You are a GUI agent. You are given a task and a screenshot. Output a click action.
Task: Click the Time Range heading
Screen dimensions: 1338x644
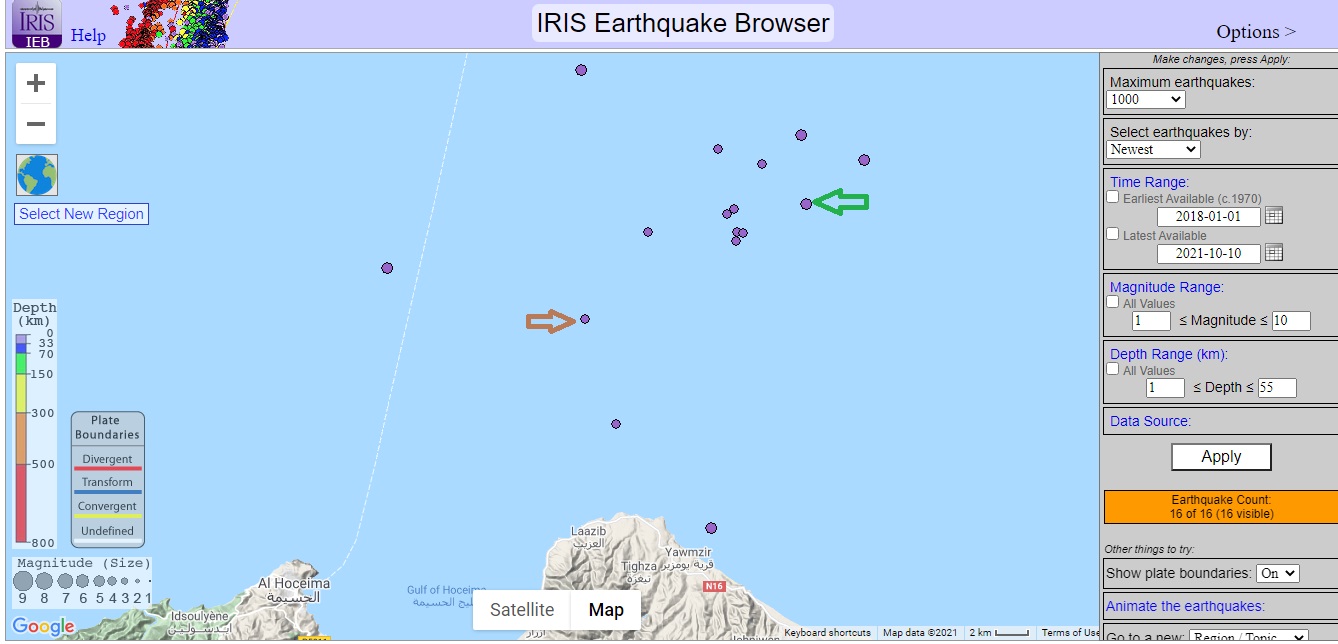pos(1149,182)
